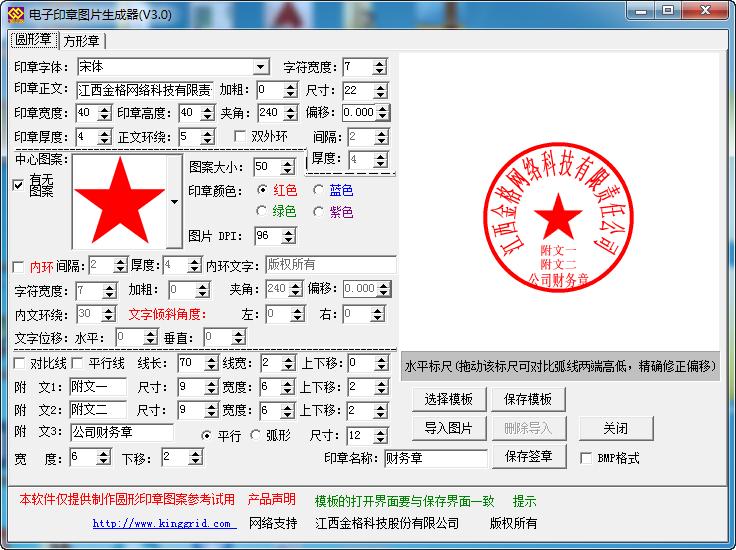This screenshot has height=550, width=736.
Task: Maximize the 电子印章图片生成器 window
Action: pyautogui.click(x=668, y=11)
